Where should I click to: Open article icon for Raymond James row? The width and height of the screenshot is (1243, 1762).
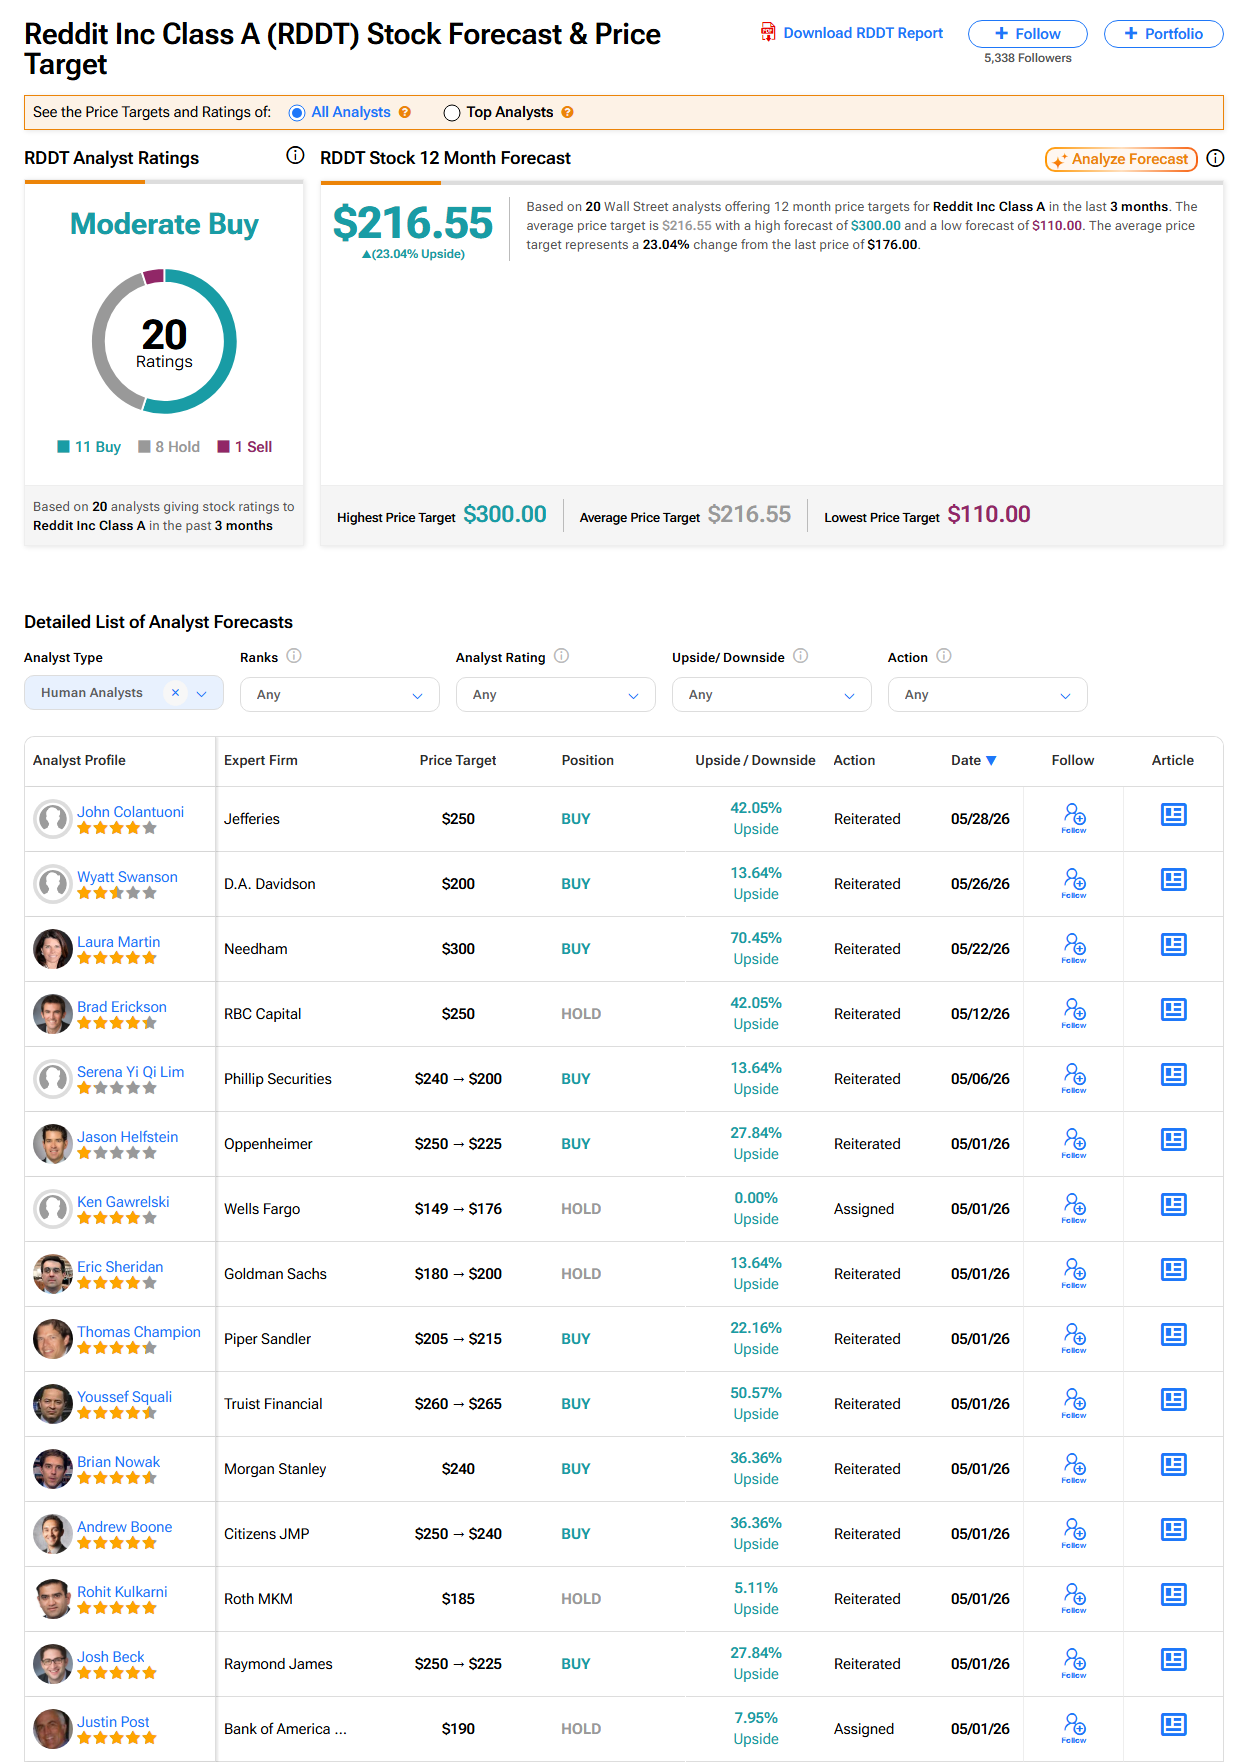pos(1173,1660)
